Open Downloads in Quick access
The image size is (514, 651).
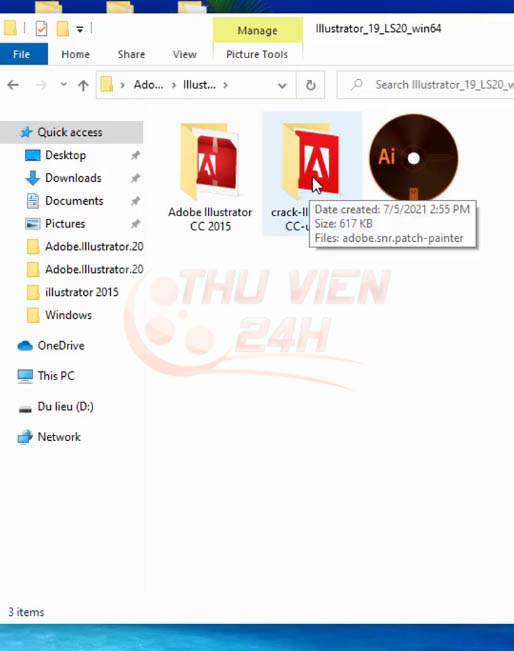73,178
